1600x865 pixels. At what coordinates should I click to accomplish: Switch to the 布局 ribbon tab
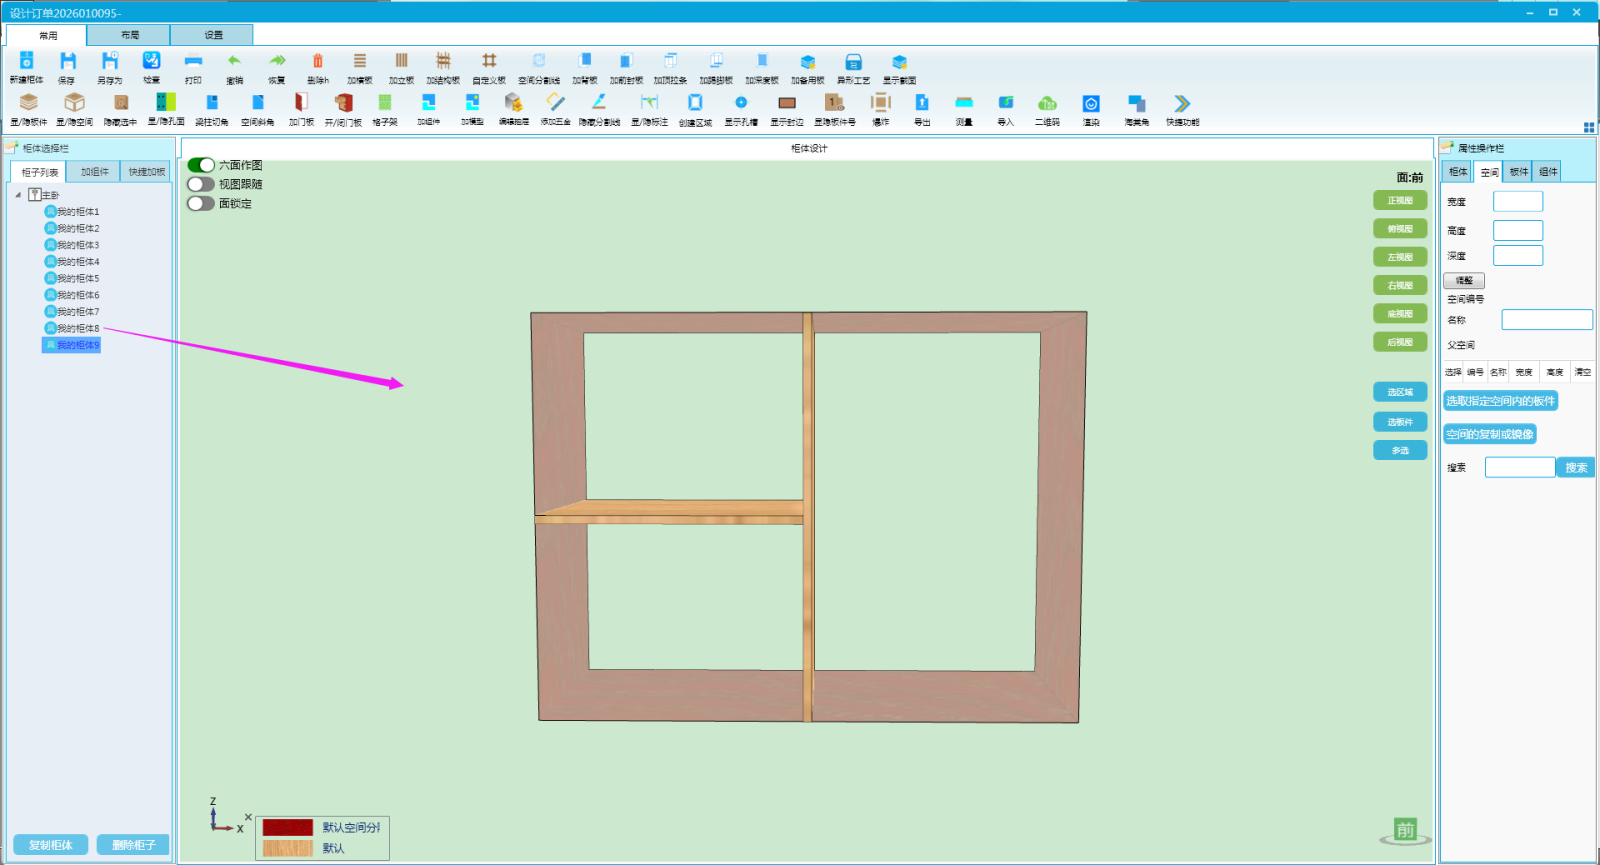click(130, 35)
